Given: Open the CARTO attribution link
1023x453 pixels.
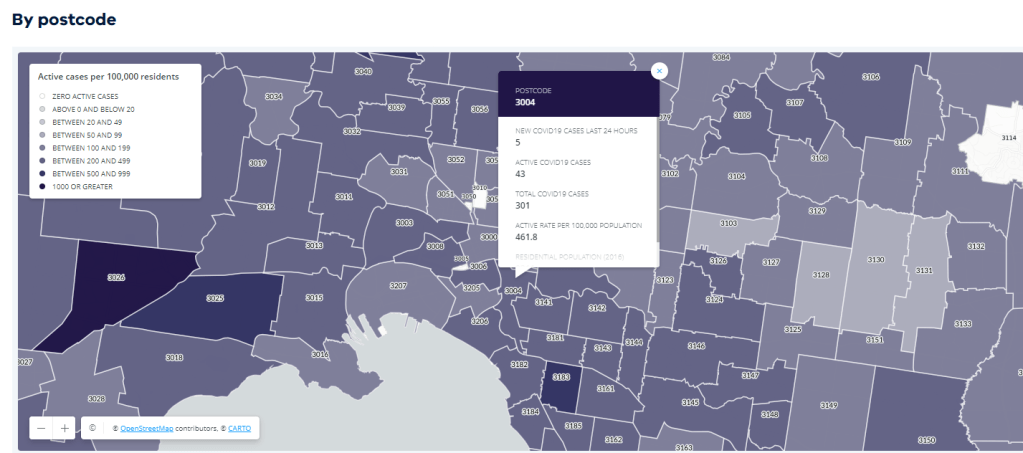Looking at the screenshot, I should (x=239, y=428).
